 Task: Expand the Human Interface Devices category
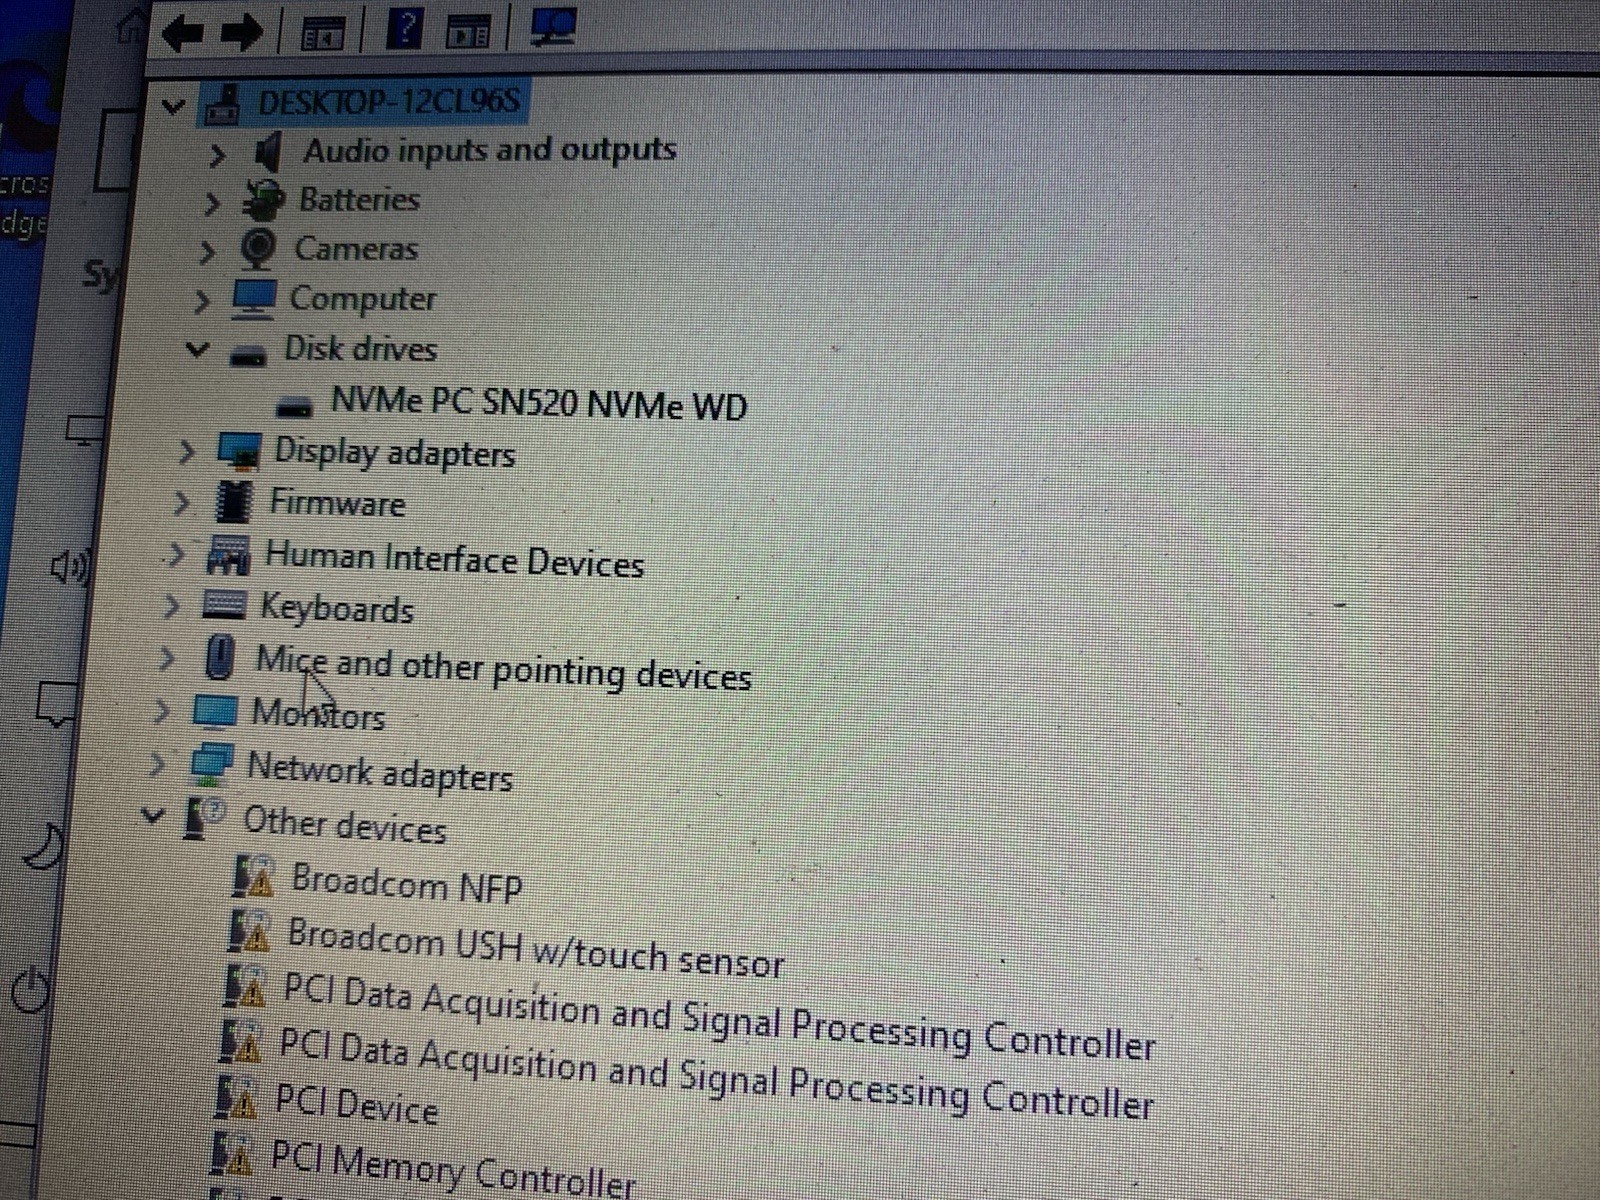176,554
